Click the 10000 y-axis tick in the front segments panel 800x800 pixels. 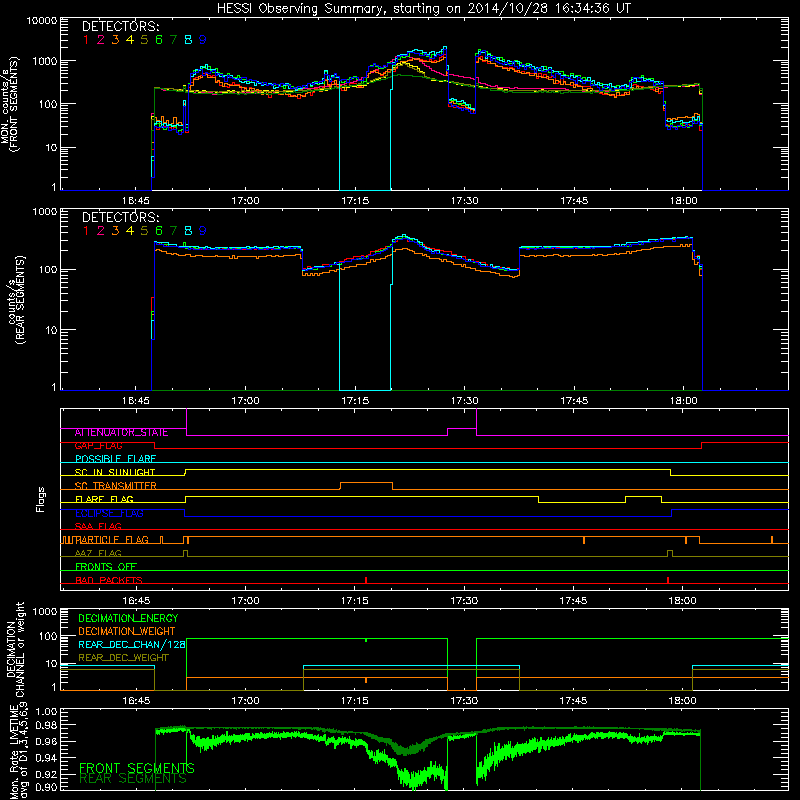42,21
